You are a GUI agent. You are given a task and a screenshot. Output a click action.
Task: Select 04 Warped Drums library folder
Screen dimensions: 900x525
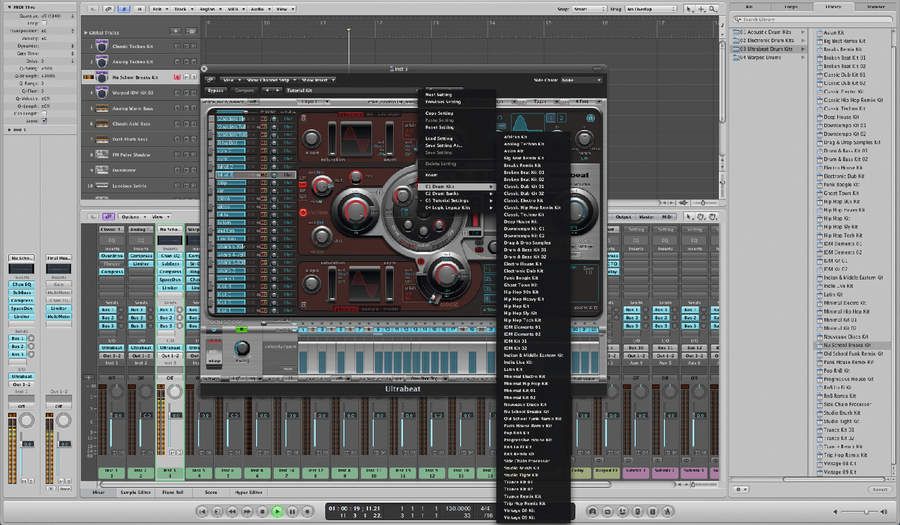coord(769,57)
